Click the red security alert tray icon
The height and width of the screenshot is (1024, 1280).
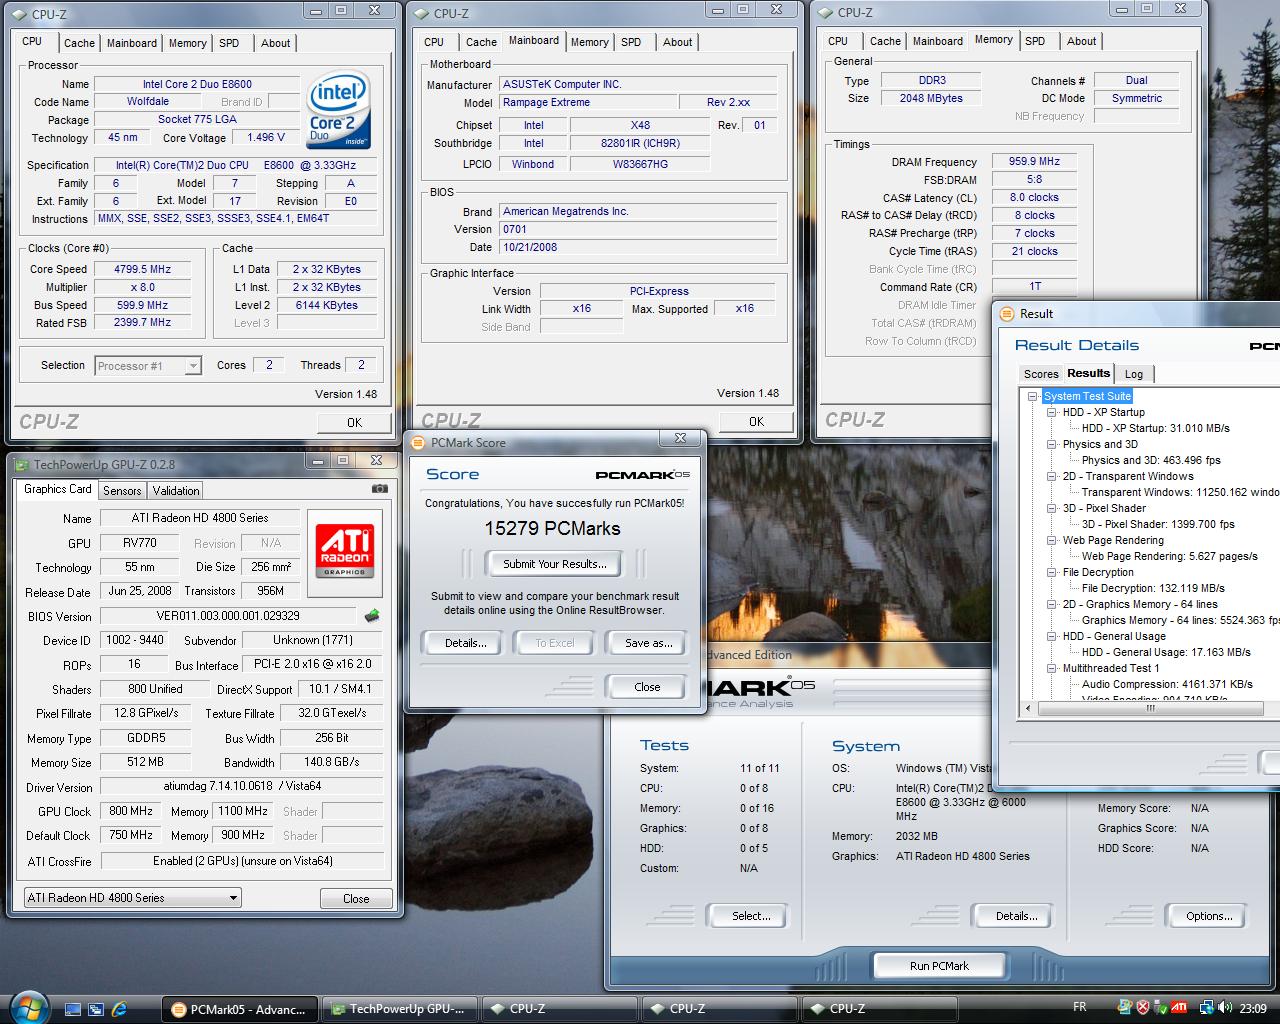(x=1143, y=1008)
